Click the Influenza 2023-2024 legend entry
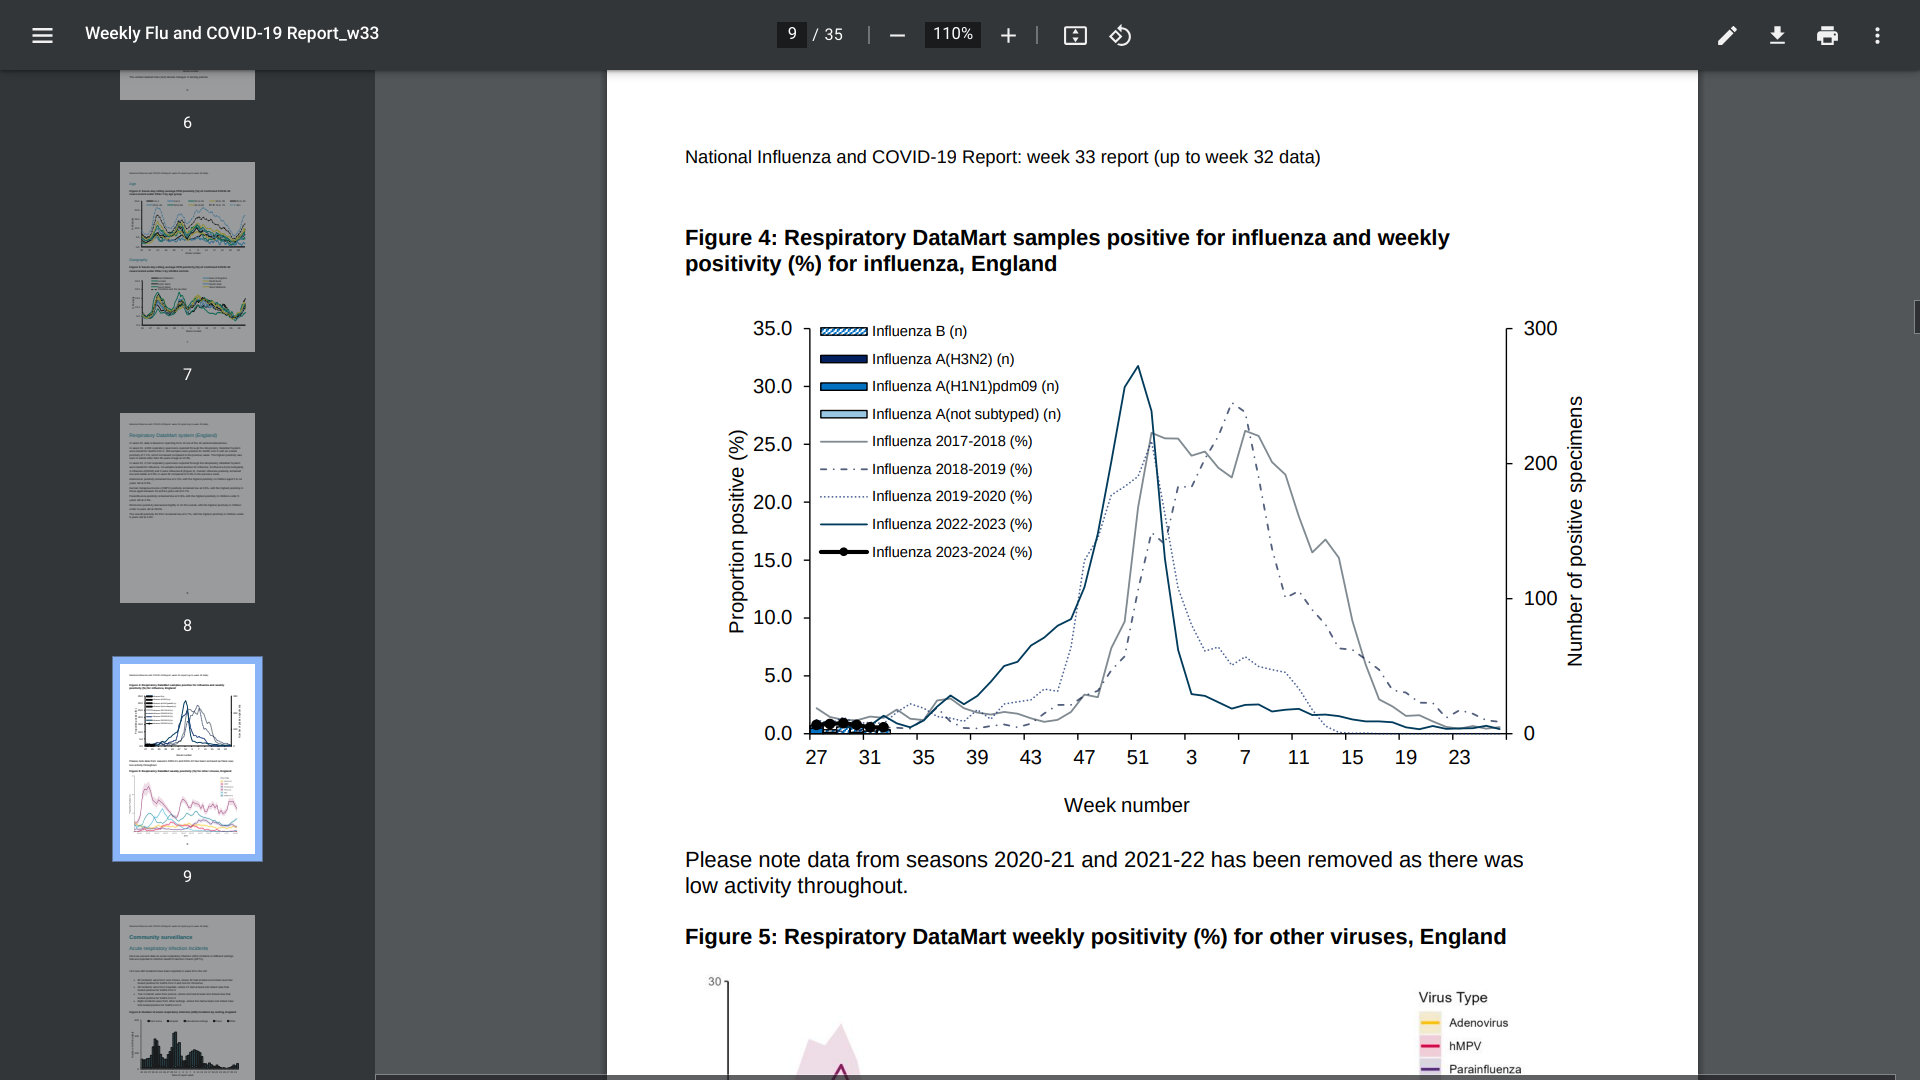 [x=951, y=552]
